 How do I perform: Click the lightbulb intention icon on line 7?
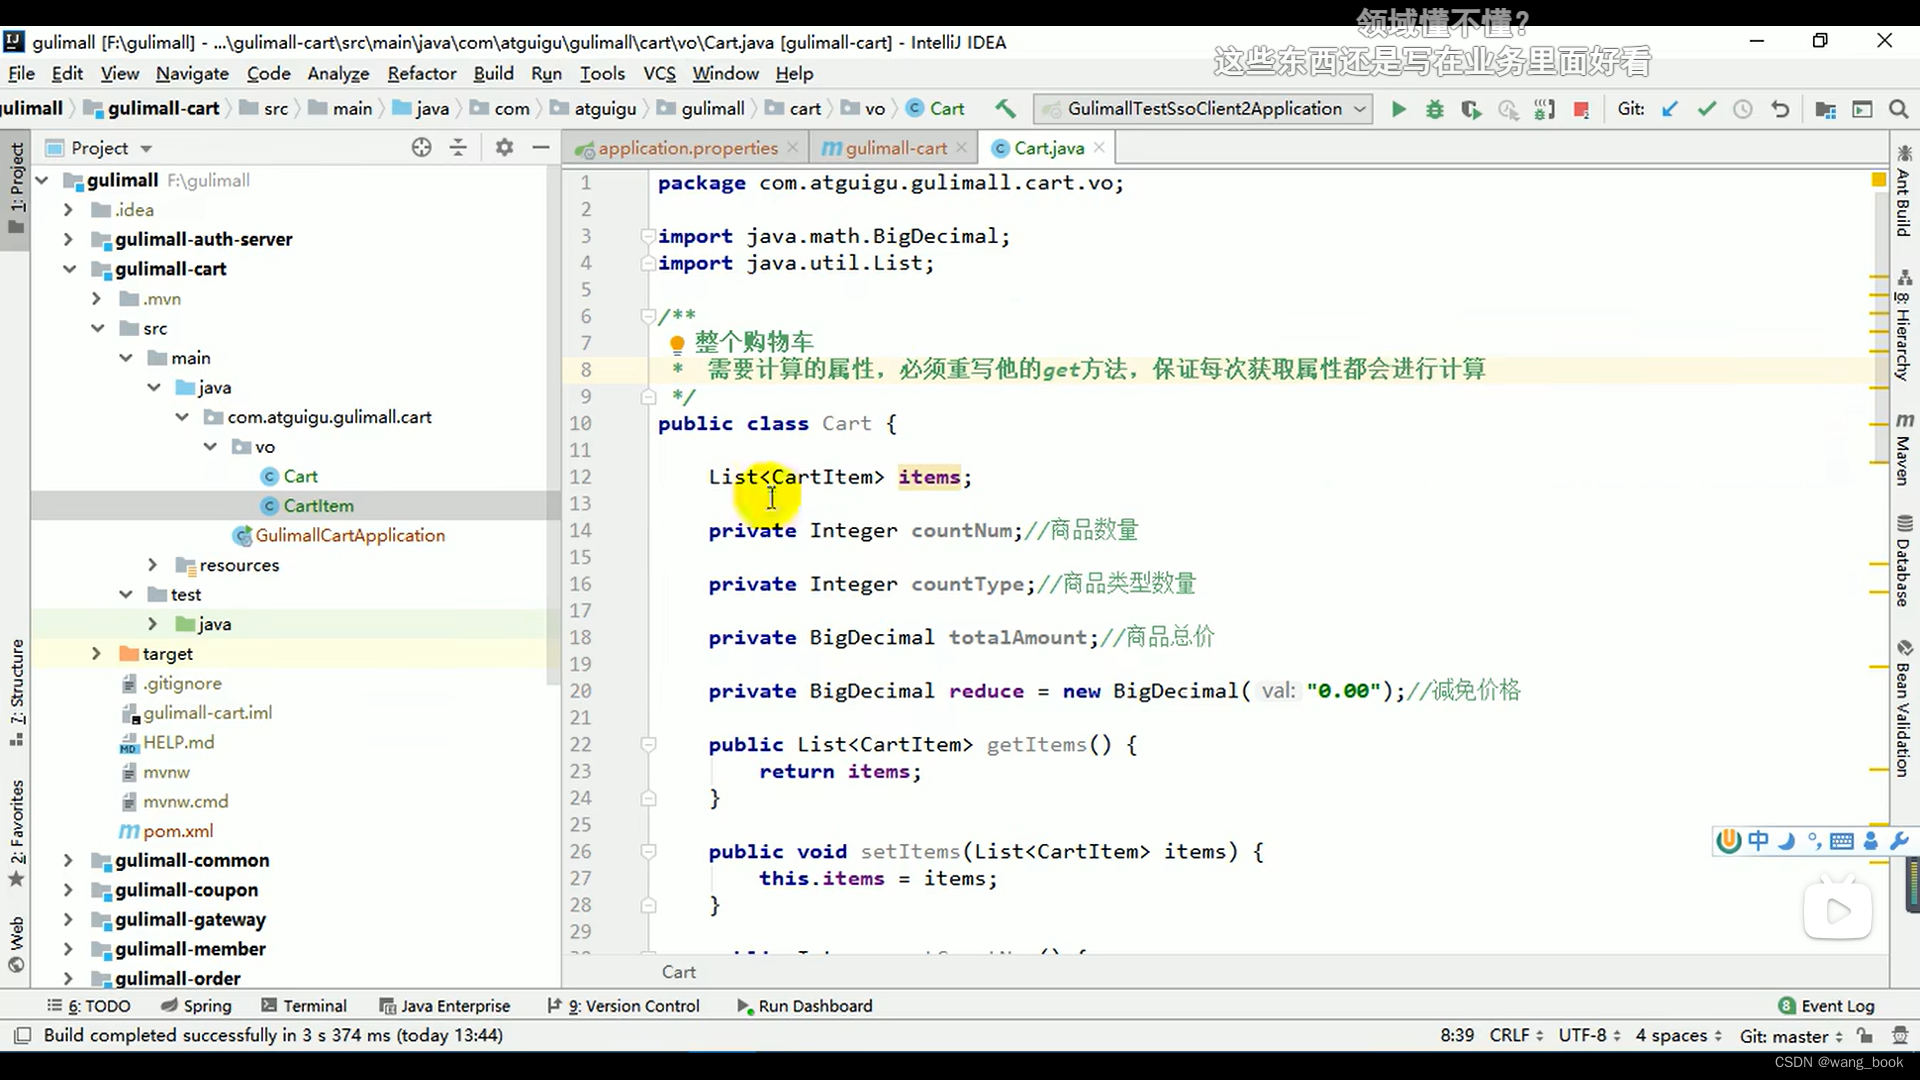(677, 344)
